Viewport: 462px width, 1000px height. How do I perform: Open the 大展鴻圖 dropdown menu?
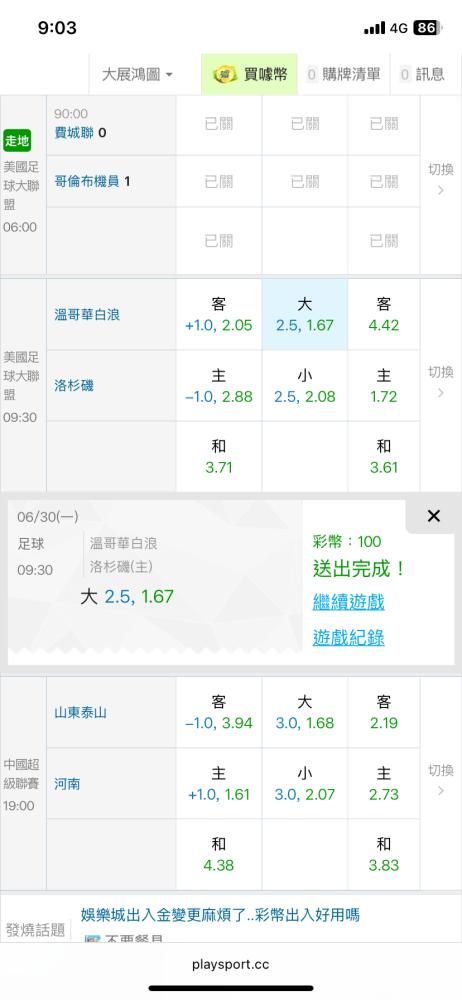(137, 75)
